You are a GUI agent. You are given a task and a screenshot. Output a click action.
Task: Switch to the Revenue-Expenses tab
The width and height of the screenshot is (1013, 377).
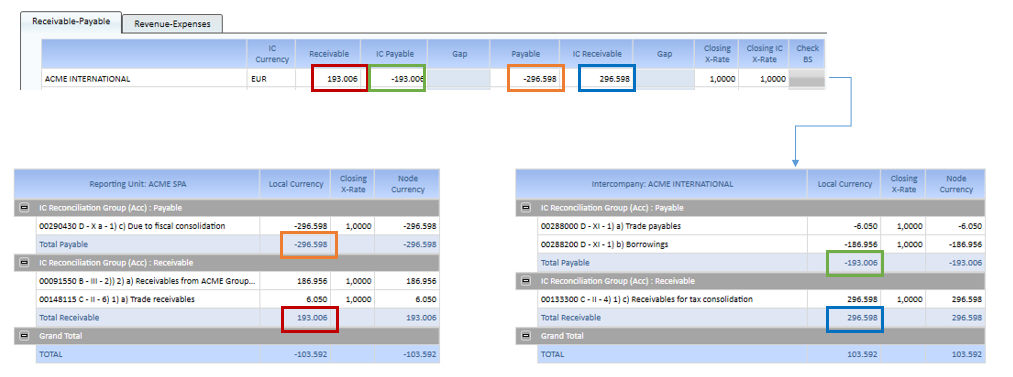(x=172, y=24)
